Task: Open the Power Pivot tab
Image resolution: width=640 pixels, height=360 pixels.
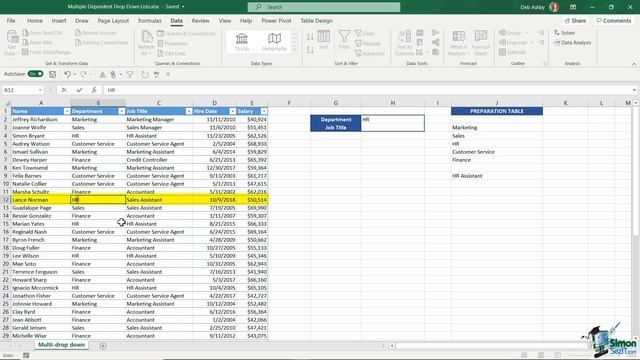Action: [276, 20]
